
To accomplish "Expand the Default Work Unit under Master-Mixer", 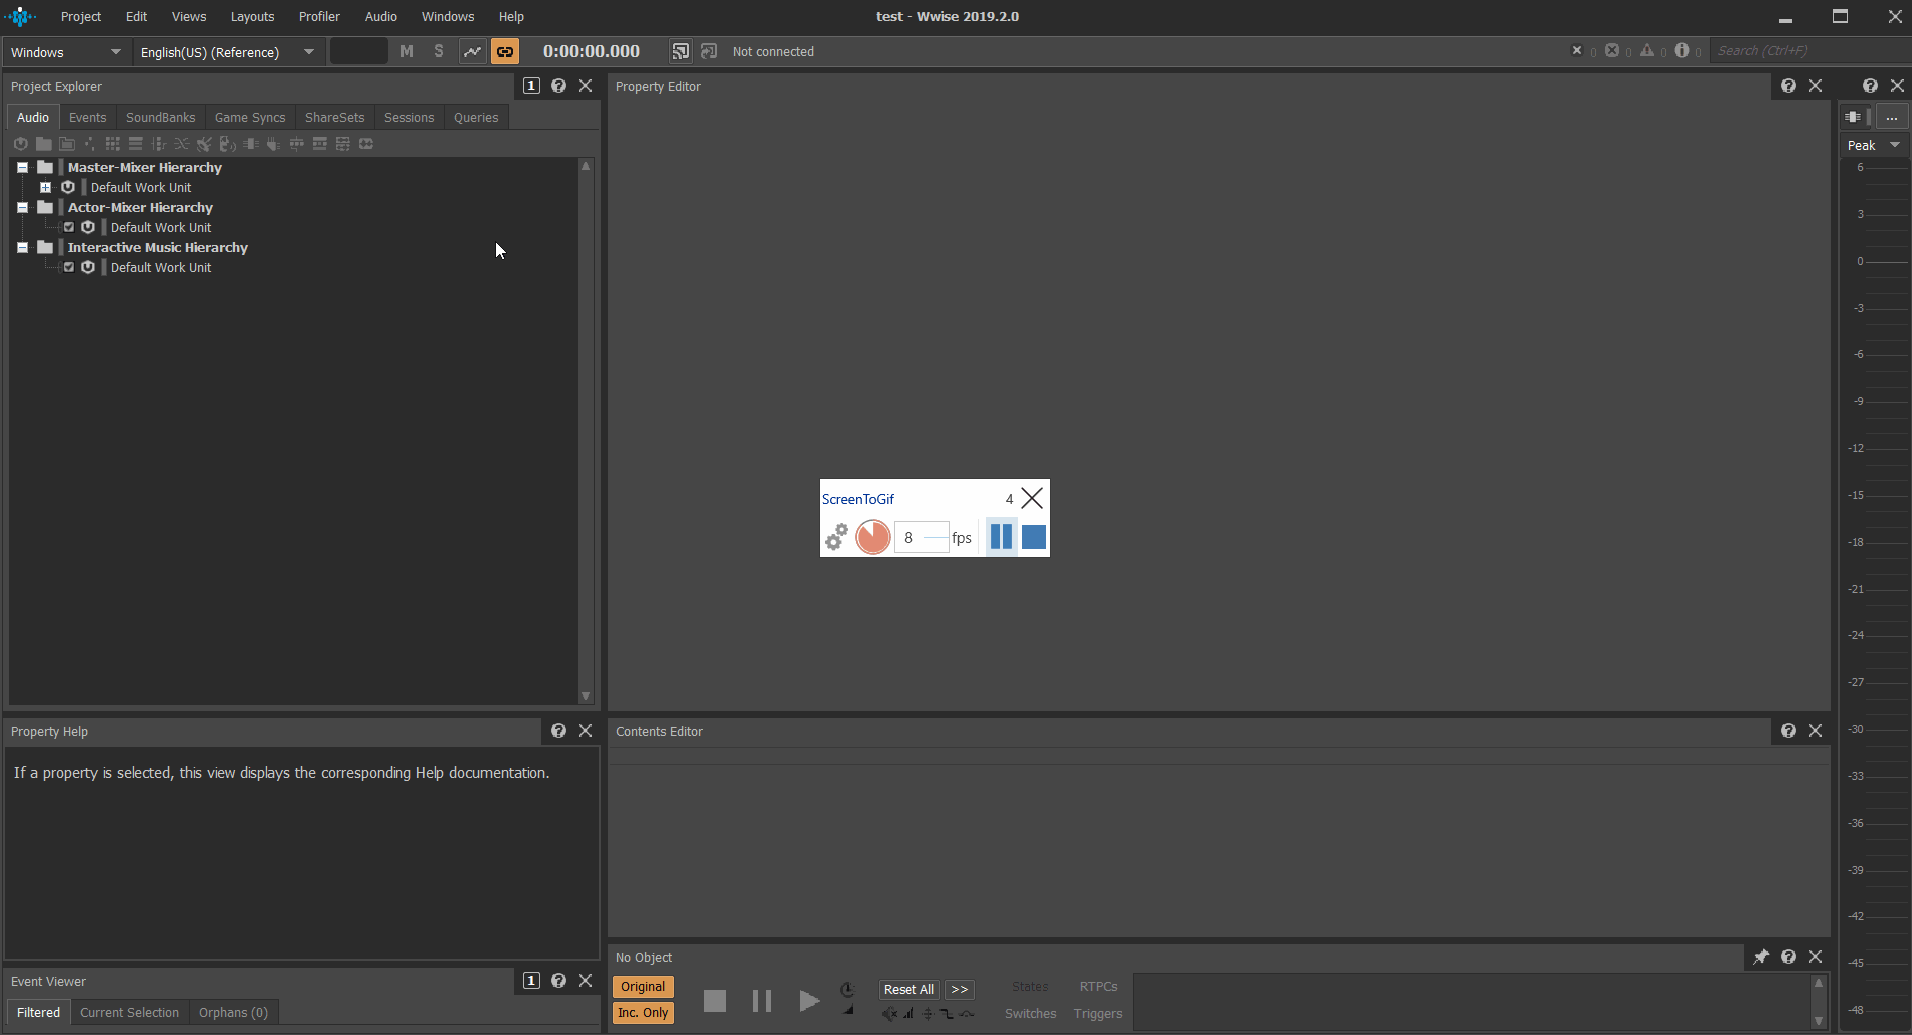I will [45, 187].
